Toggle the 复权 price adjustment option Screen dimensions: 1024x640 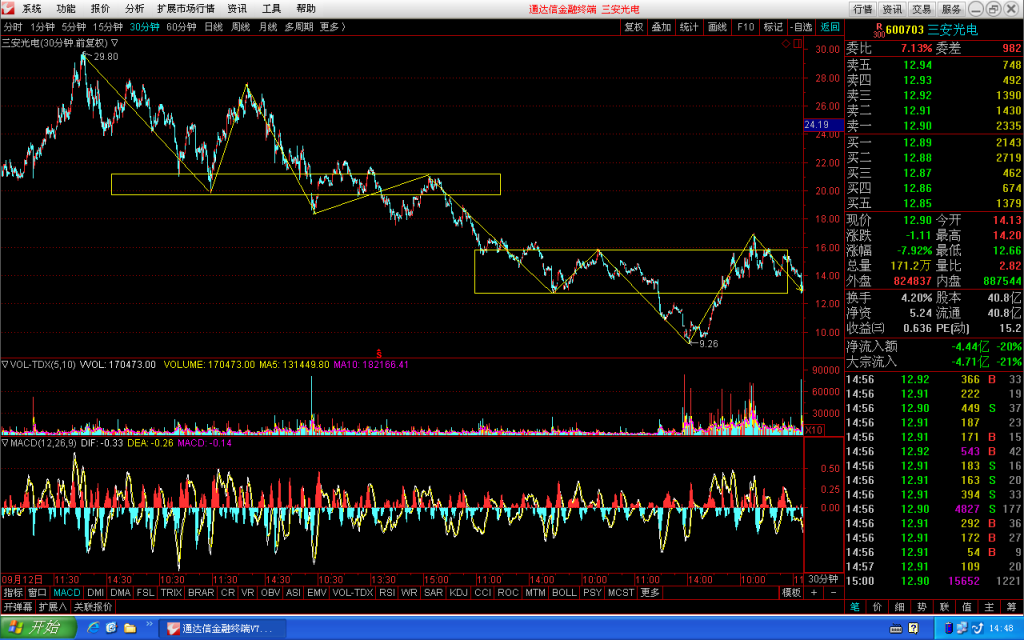pos(633,27)
